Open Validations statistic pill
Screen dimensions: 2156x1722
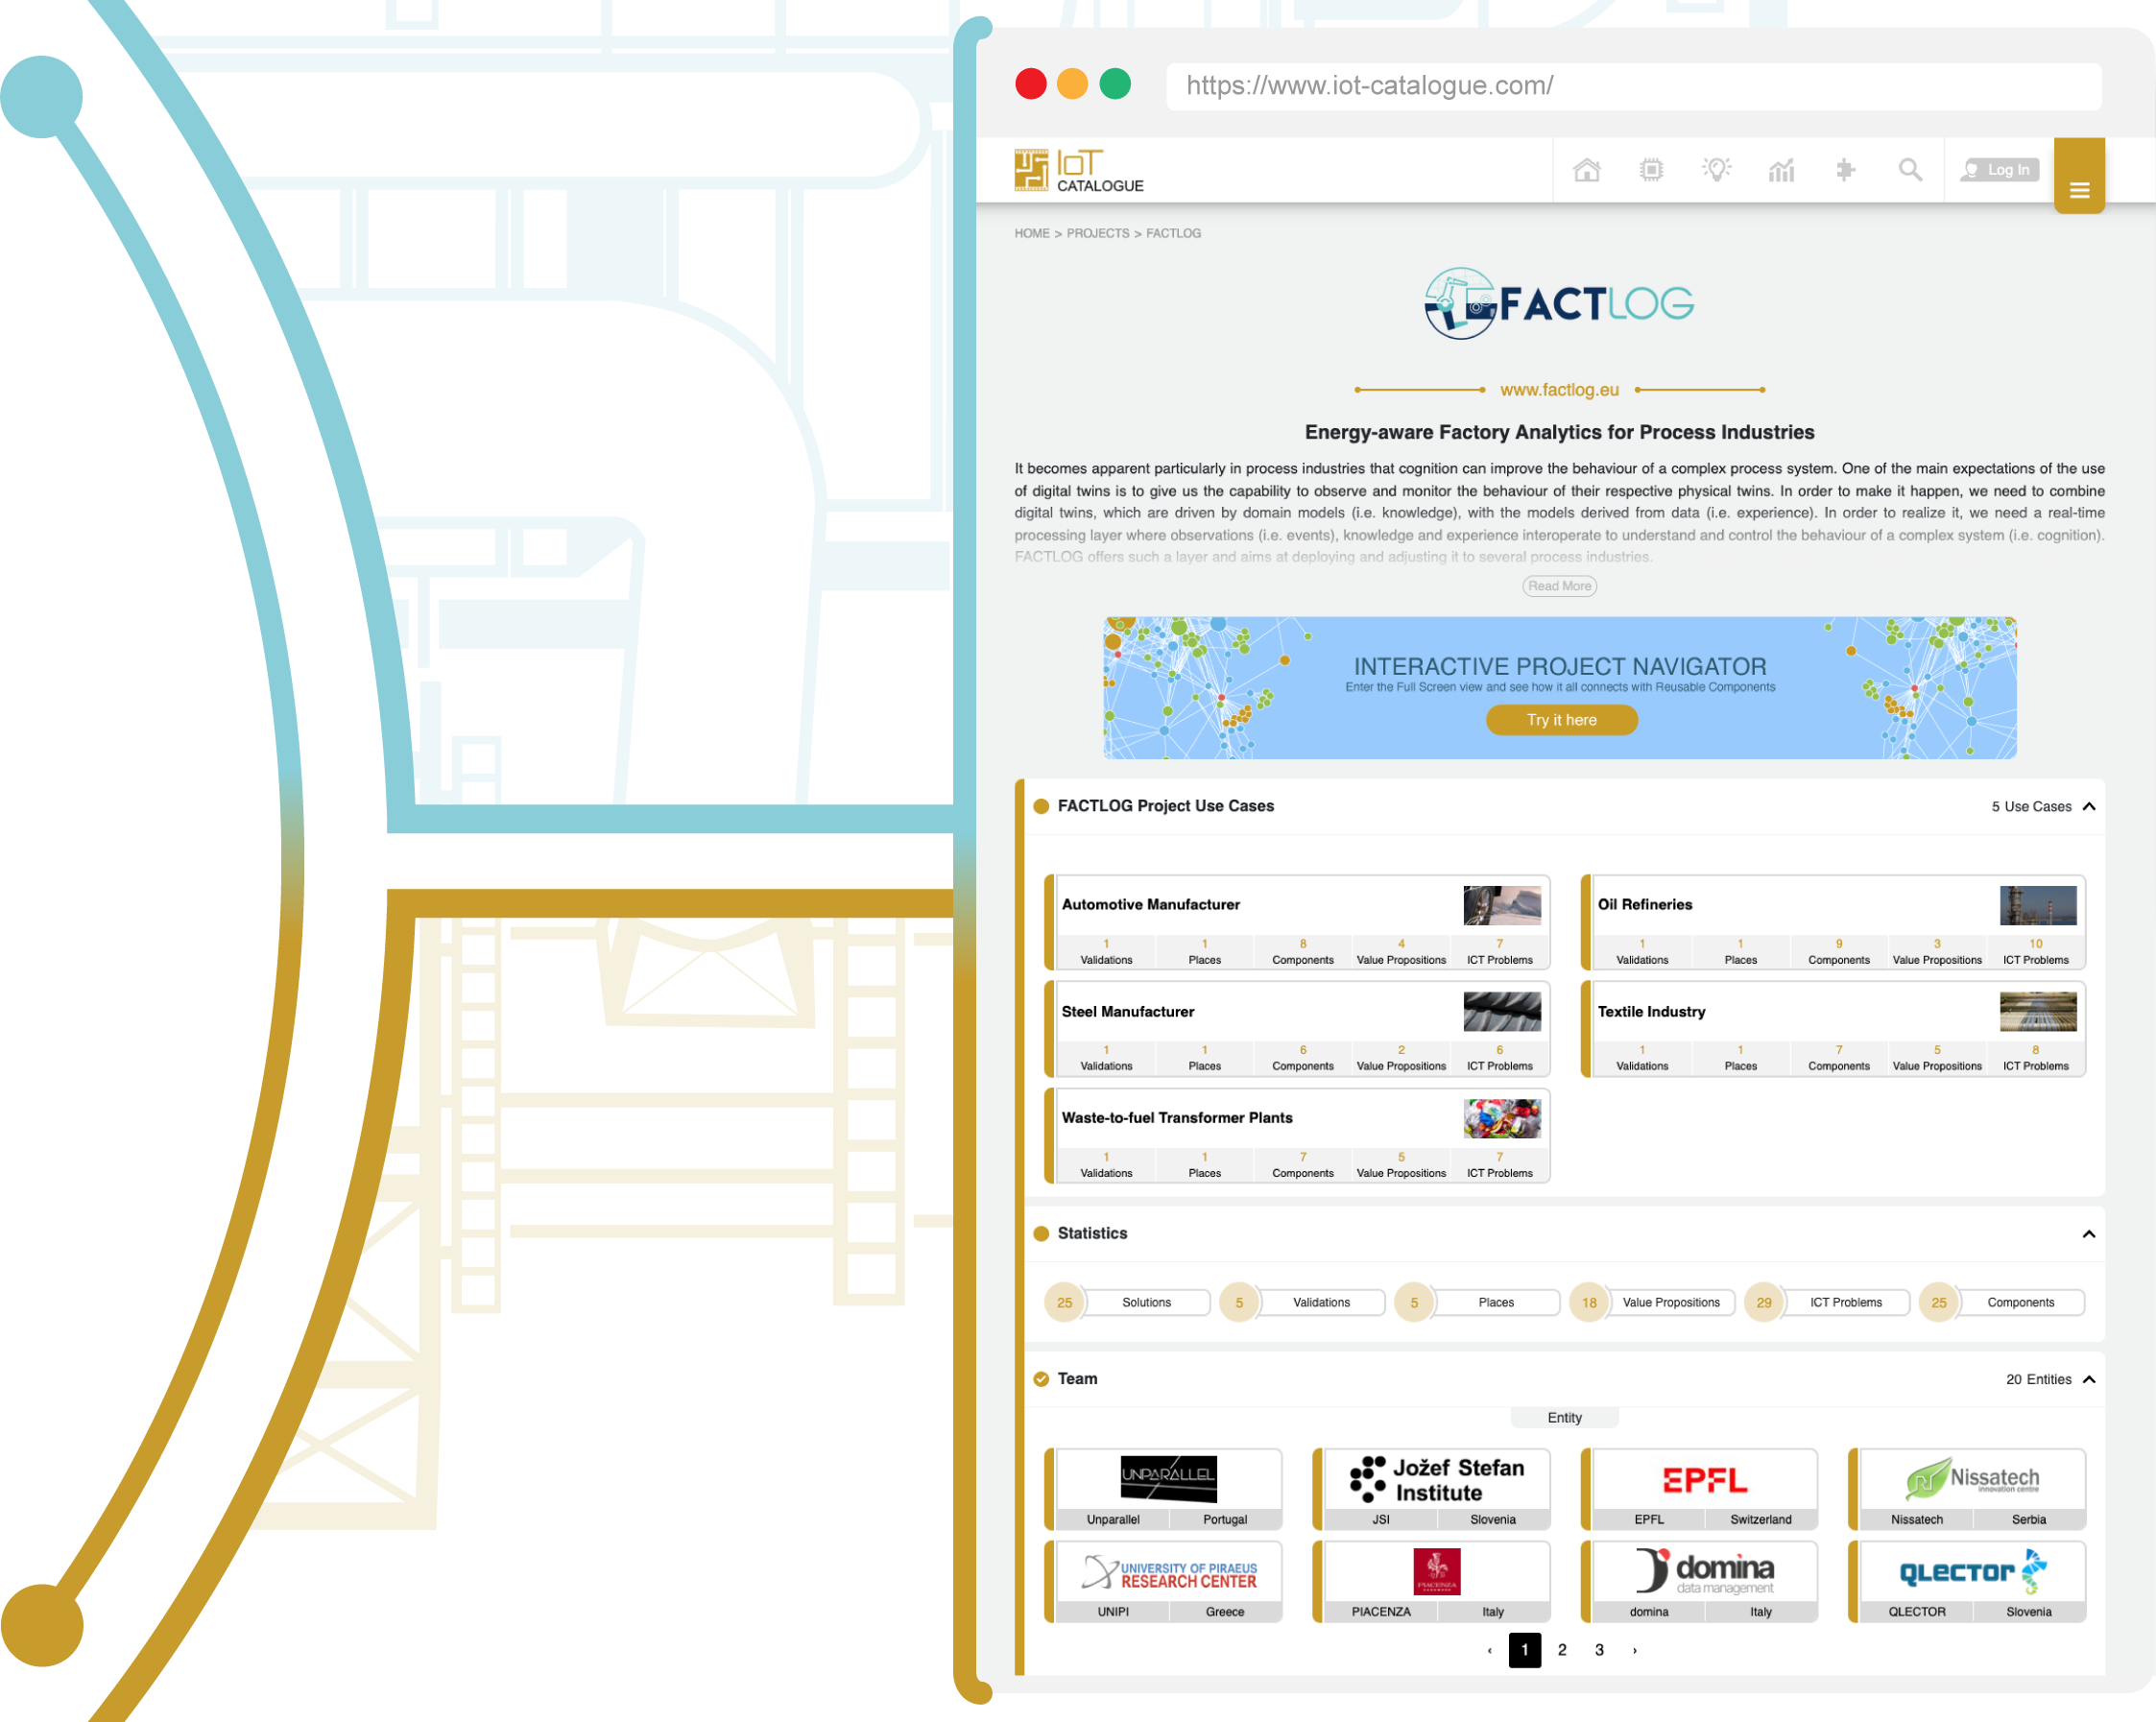click(x=1302, y=1302)
